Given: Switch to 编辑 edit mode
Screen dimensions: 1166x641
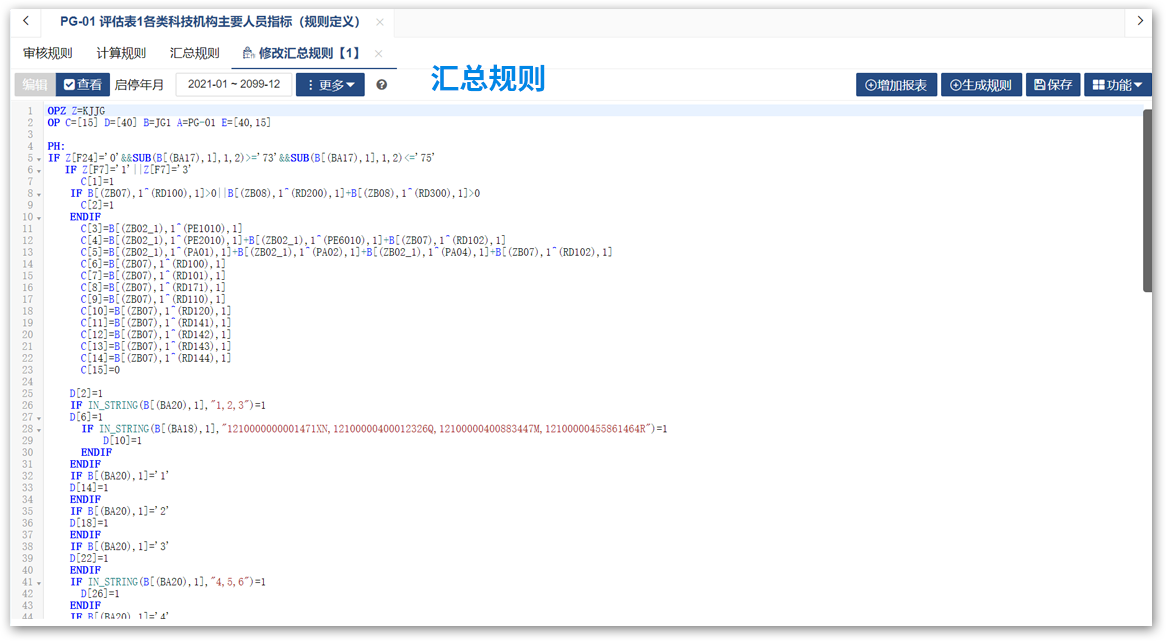Looking at the screenshot, I should (35, 85).
